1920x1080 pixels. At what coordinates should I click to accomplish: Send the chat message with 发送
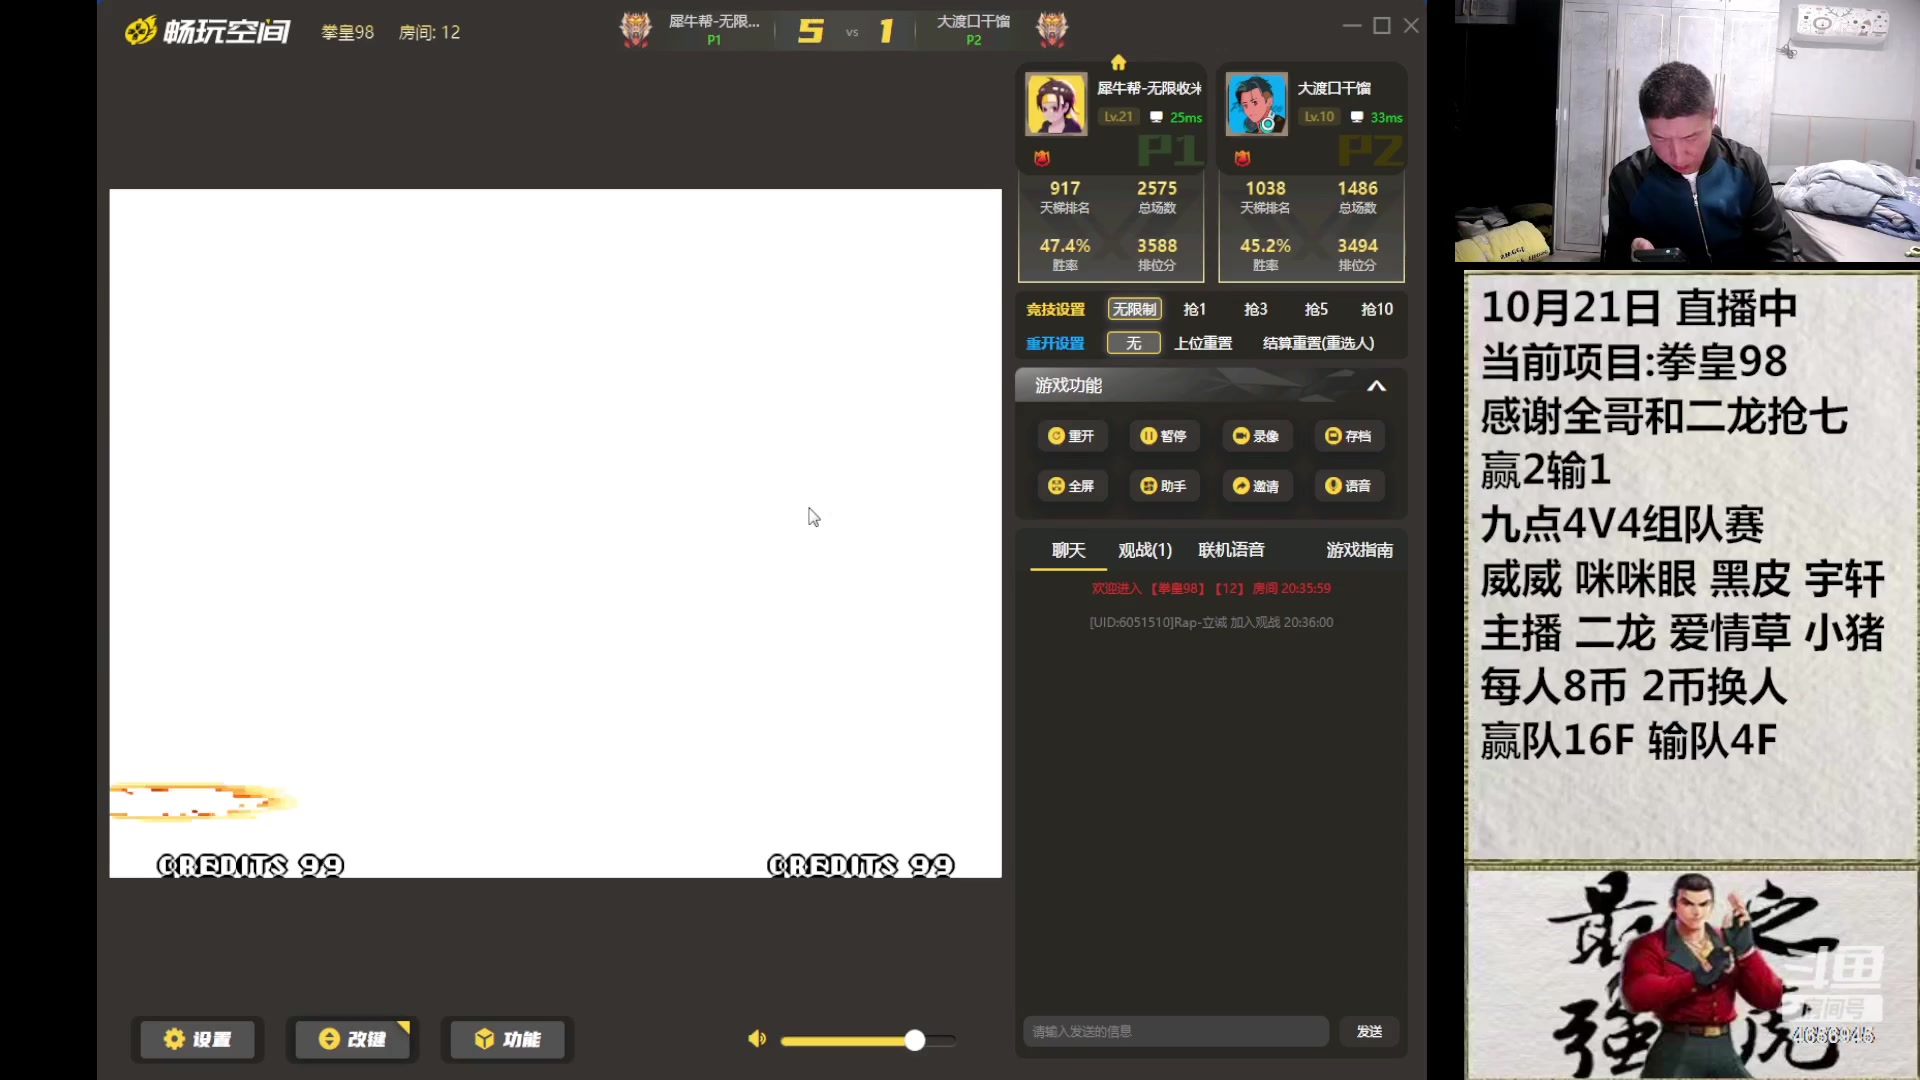[1369, 1031]
